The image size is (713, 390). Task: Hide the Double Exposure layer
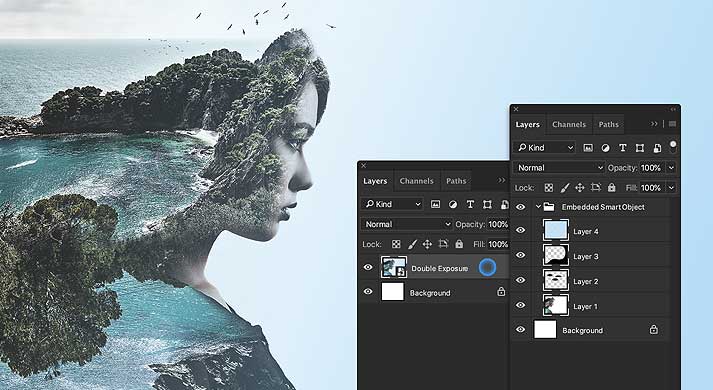click(368, 267)
